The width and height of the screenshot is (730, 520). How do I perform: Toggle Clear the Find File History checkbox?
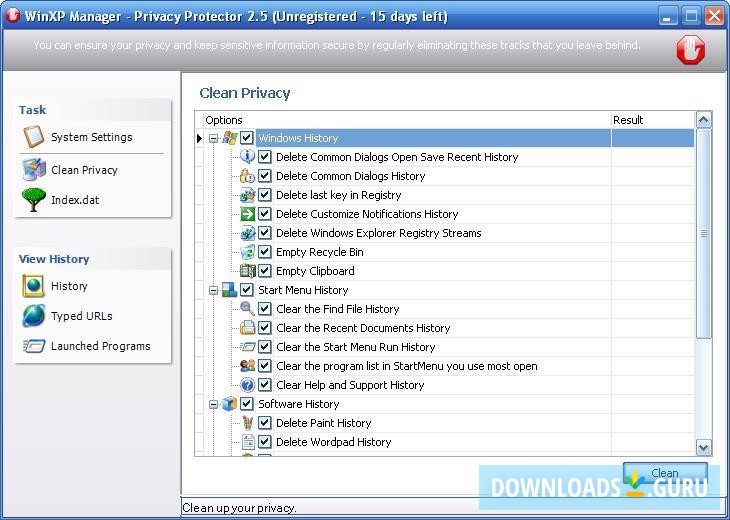coord(264,309)
